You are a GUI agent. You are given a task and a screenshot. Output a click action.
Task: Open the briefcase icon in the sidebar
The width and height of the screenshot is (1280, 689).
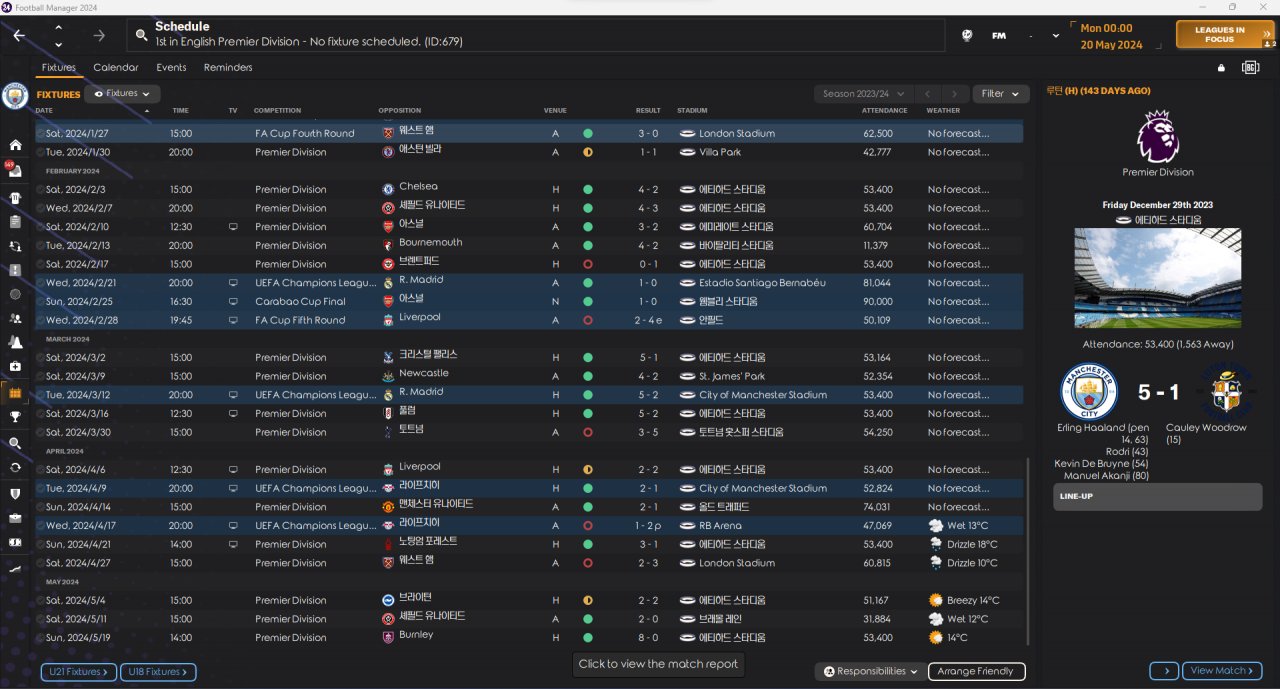(x=15, y=518)
